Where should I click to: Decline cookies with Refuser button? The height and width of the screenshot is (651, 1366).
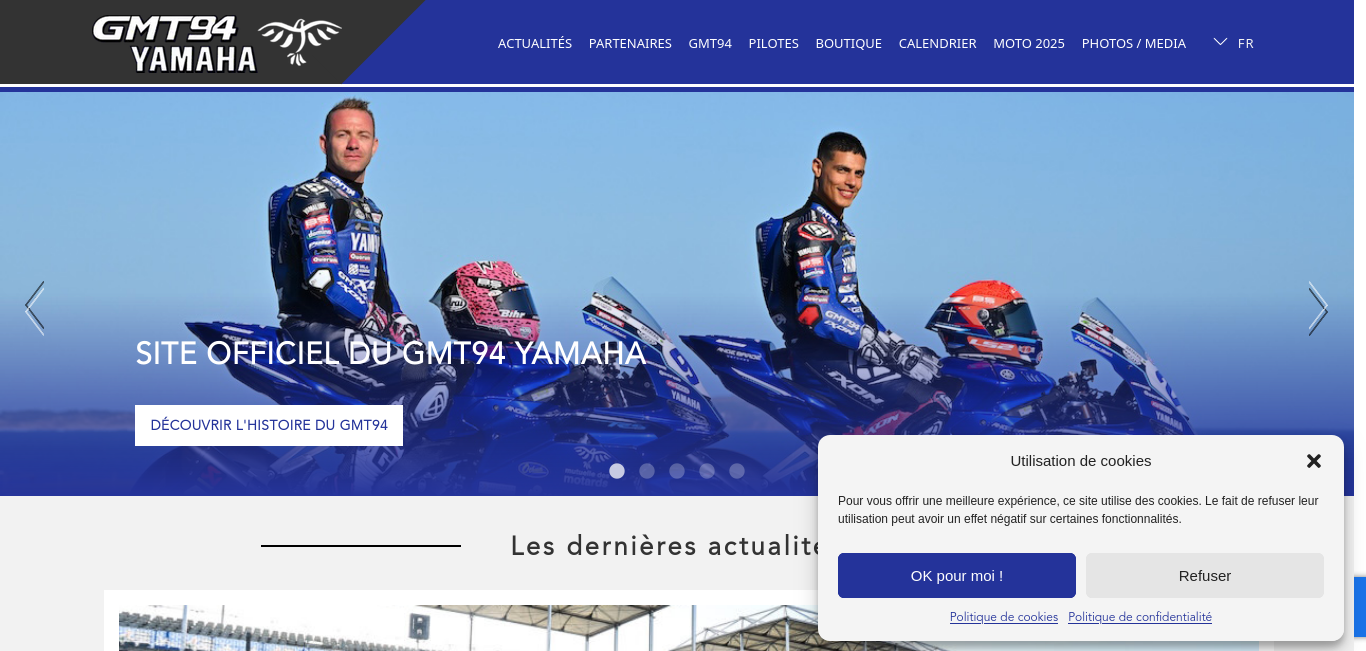pyautogui.click(x=1205, y=576)
